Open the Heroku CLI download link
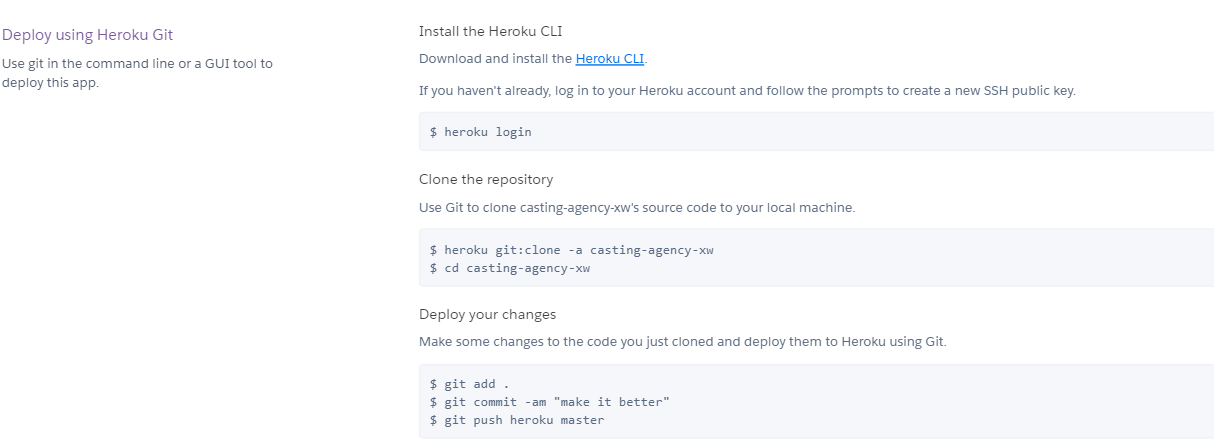The height and width of the screenshot is (444, 1214). [610, 59]
